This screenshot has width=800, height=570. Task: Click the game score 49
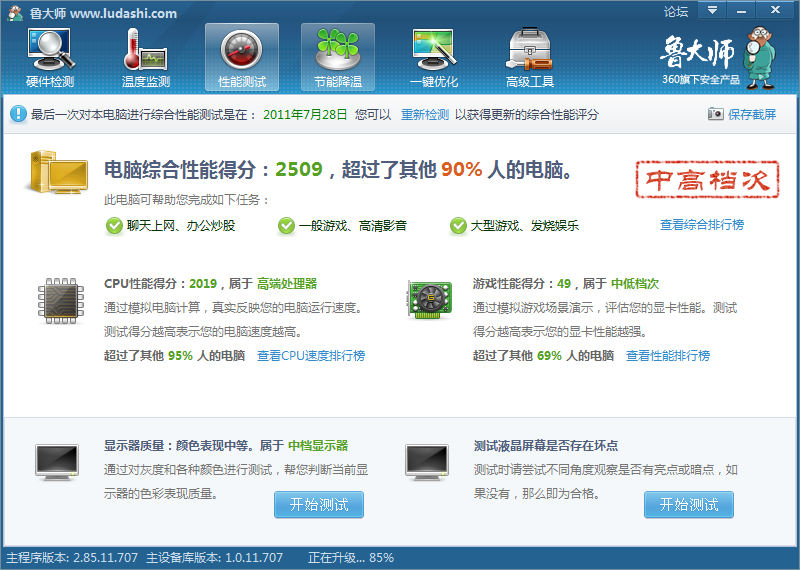[564, 284]
